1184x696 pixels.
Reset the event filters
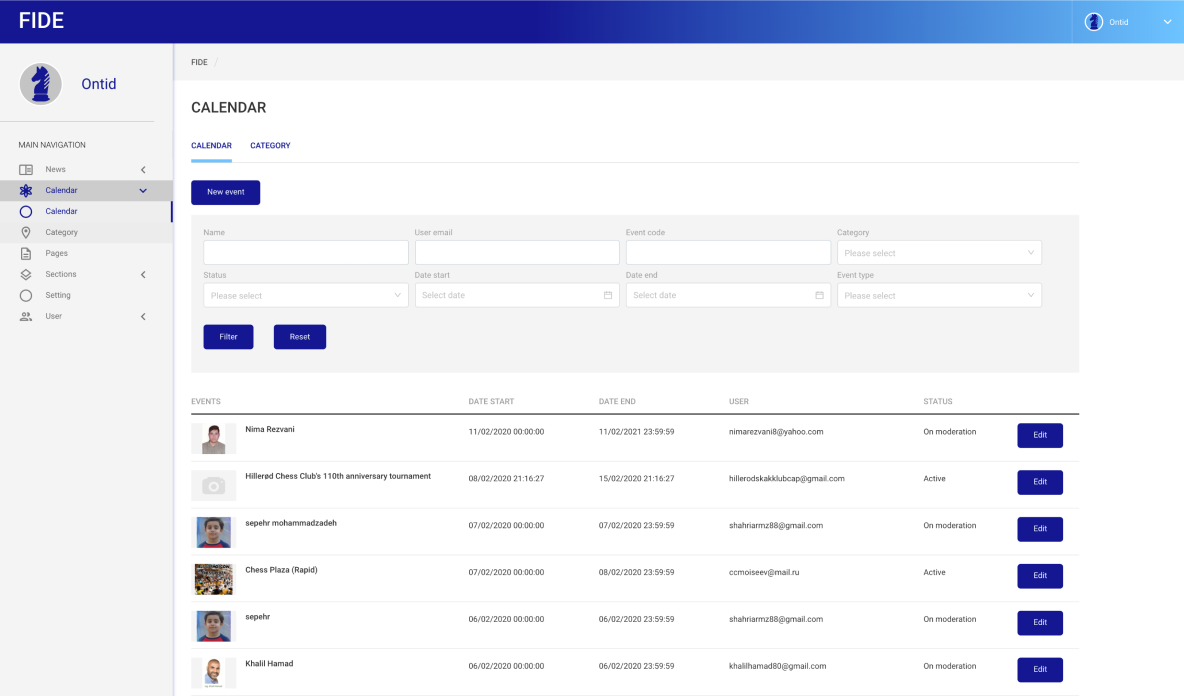coord(299,336)
